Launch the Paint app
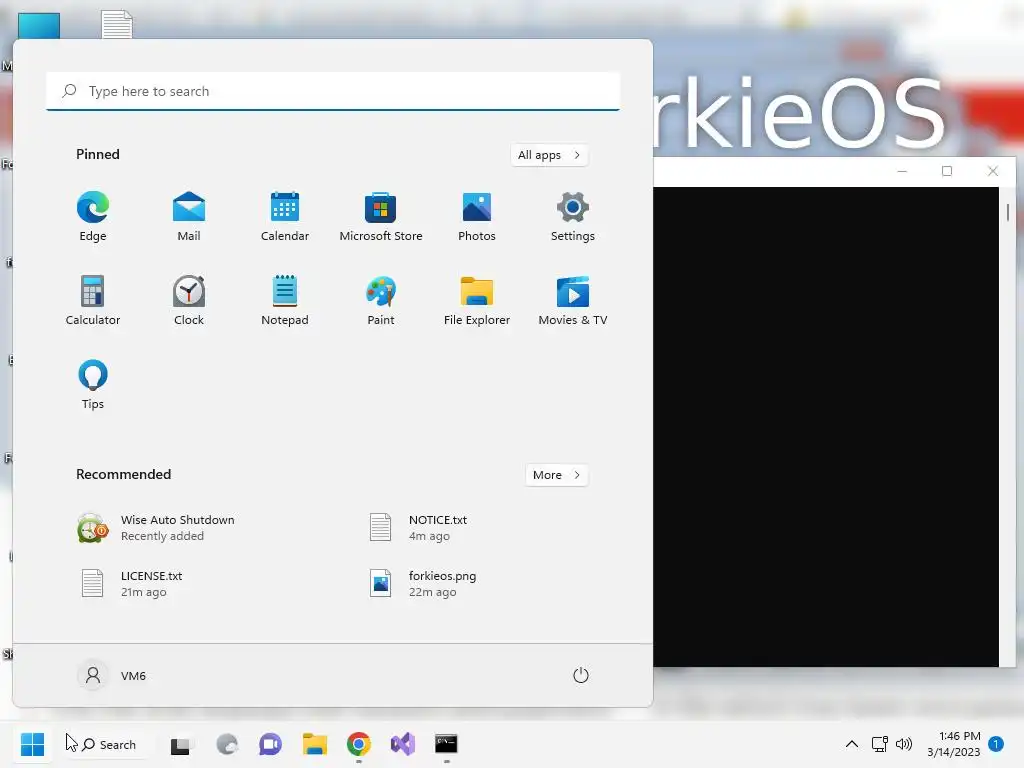The height and width of the screenshot is (768, 1024). [x=381, y=300]
